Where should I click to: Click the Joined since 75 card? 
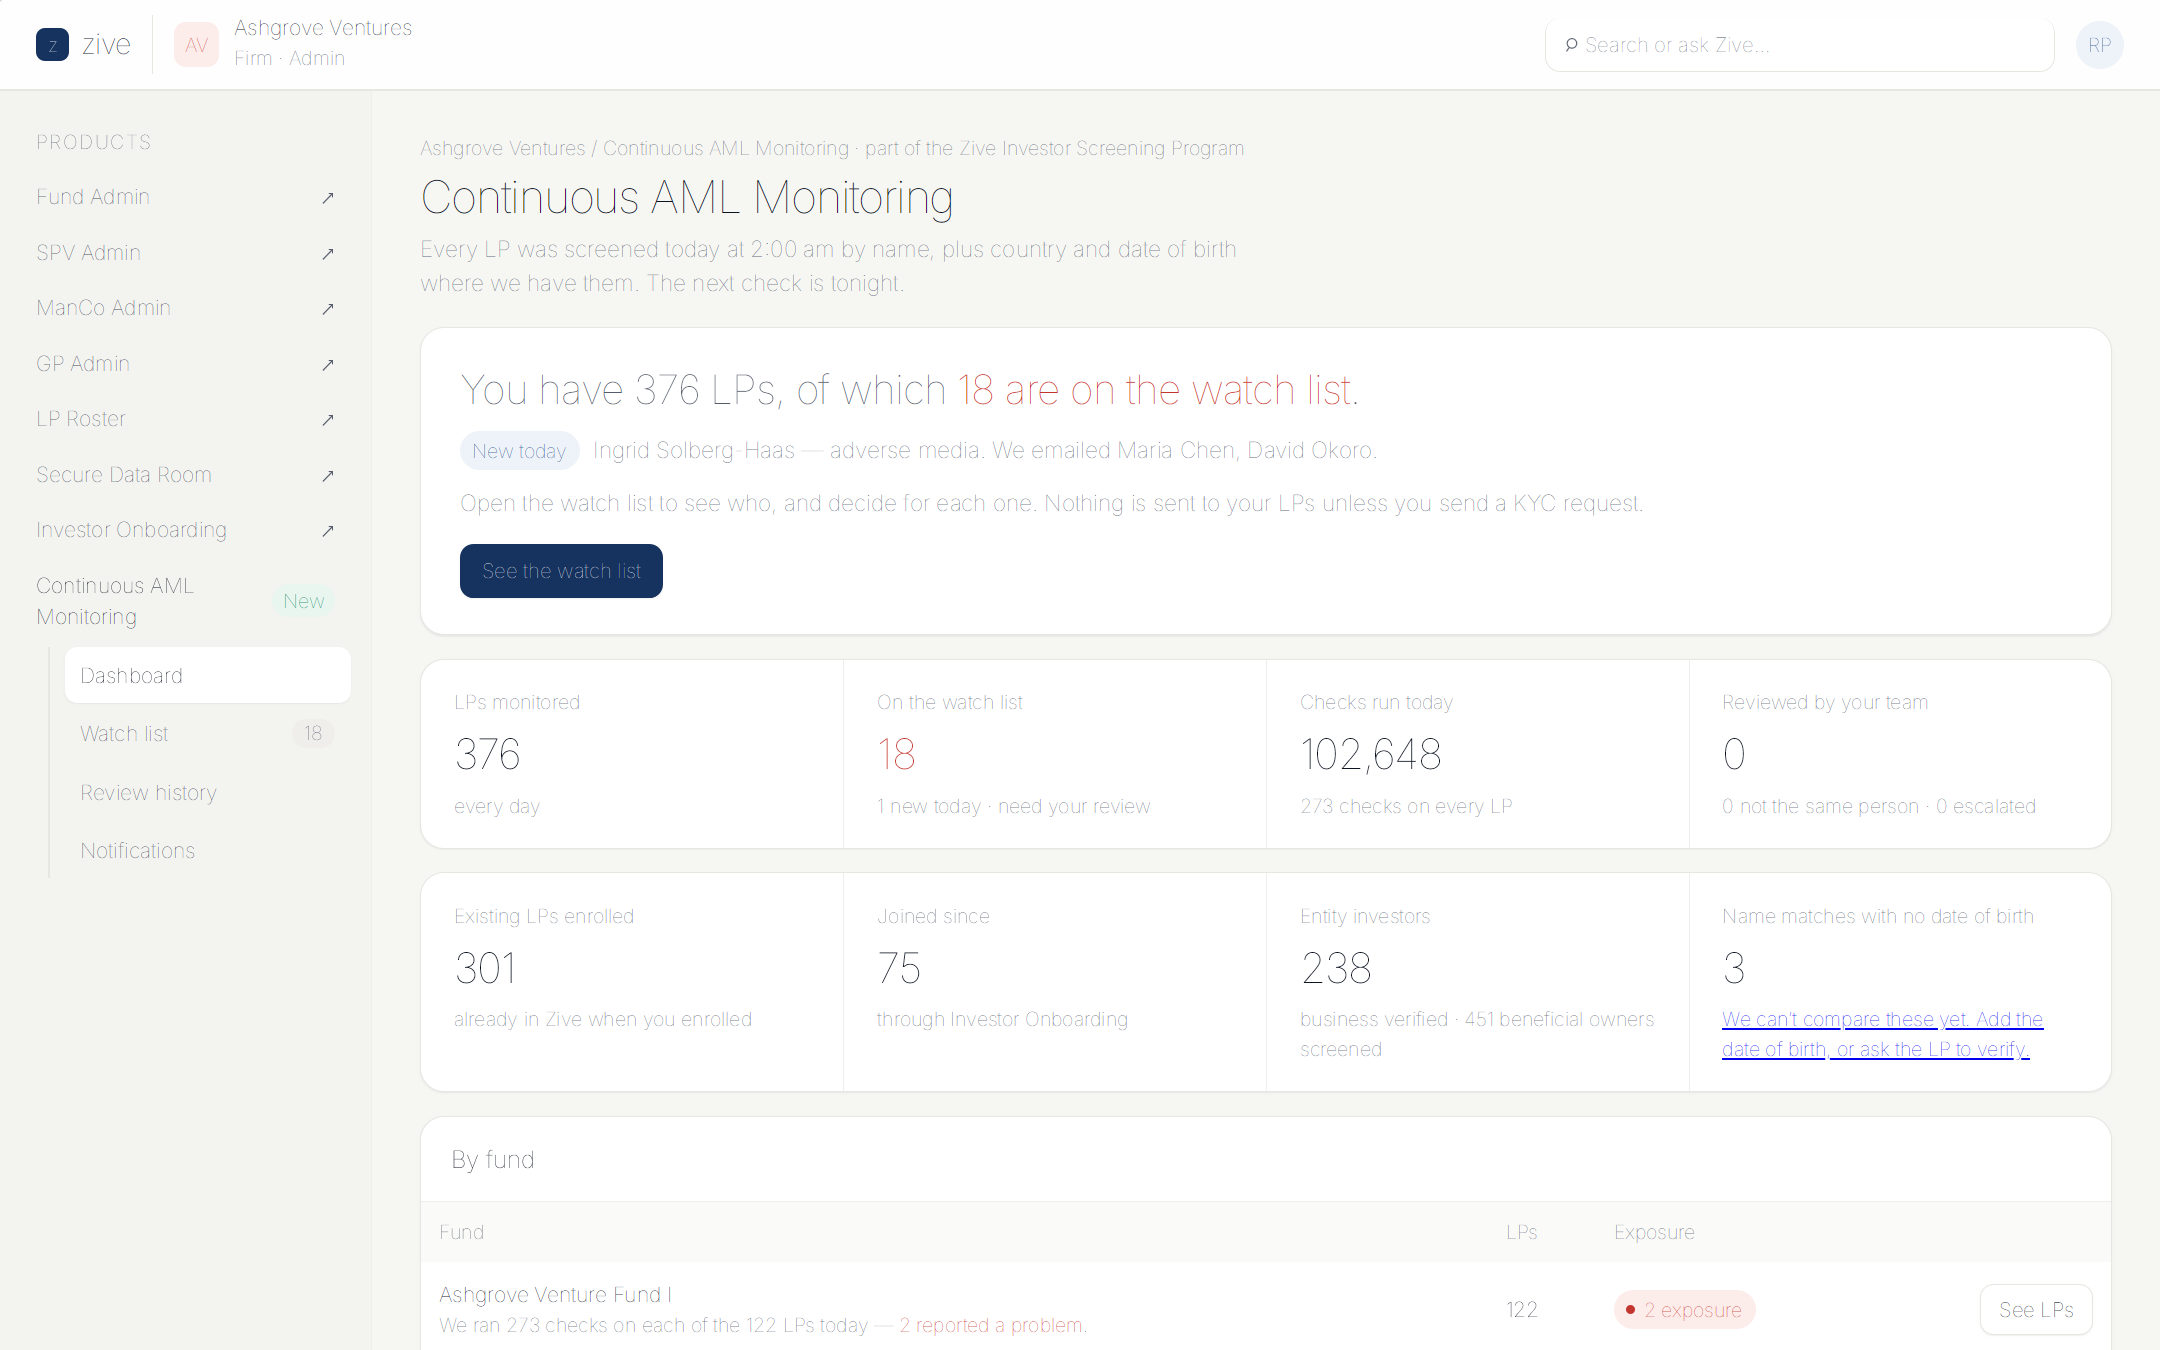click(x=1055, y=982)
